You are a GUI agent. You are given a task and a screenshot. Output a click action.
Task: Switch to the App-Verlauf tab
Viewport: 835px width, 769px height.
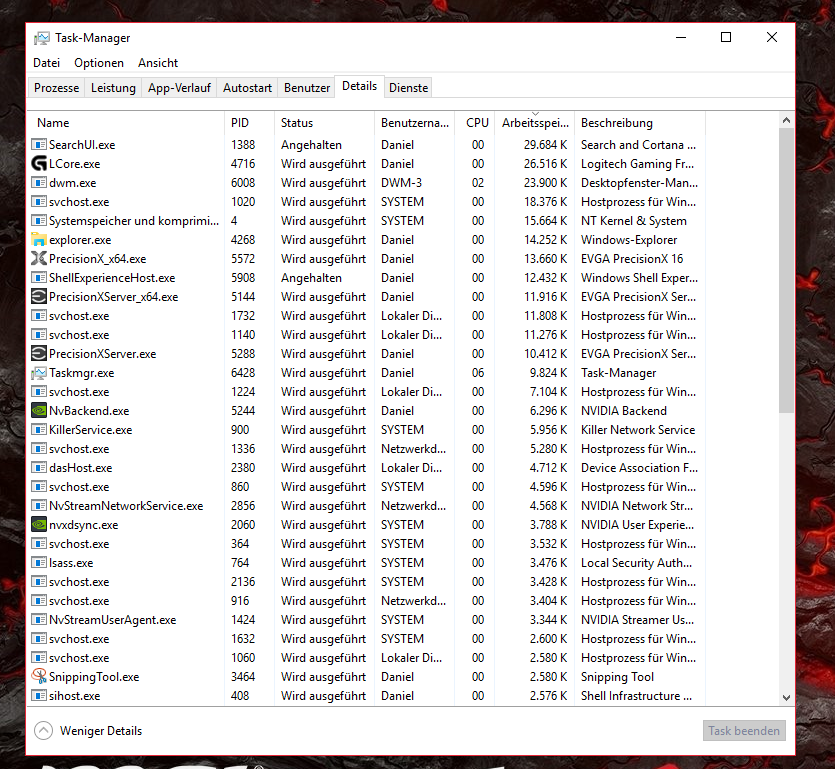pyautogui.click(x=179, y=88)
